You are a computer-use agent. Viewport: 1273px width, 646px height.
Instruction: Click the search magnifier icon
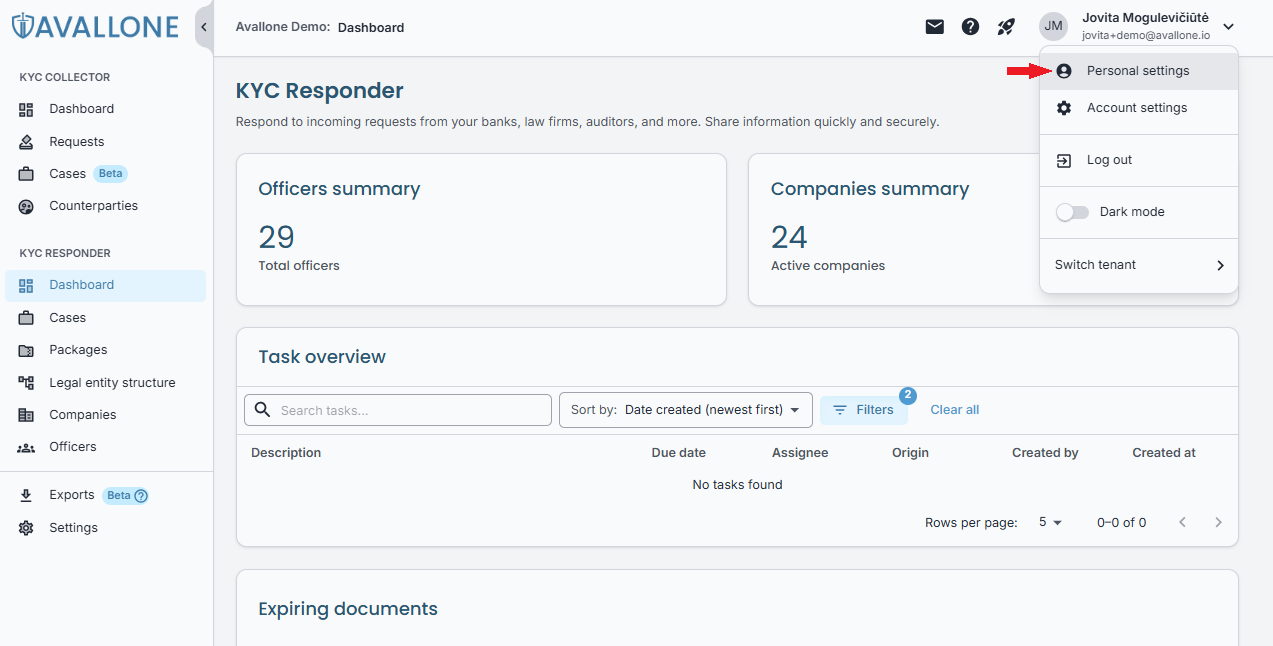[x=263, y=410]
